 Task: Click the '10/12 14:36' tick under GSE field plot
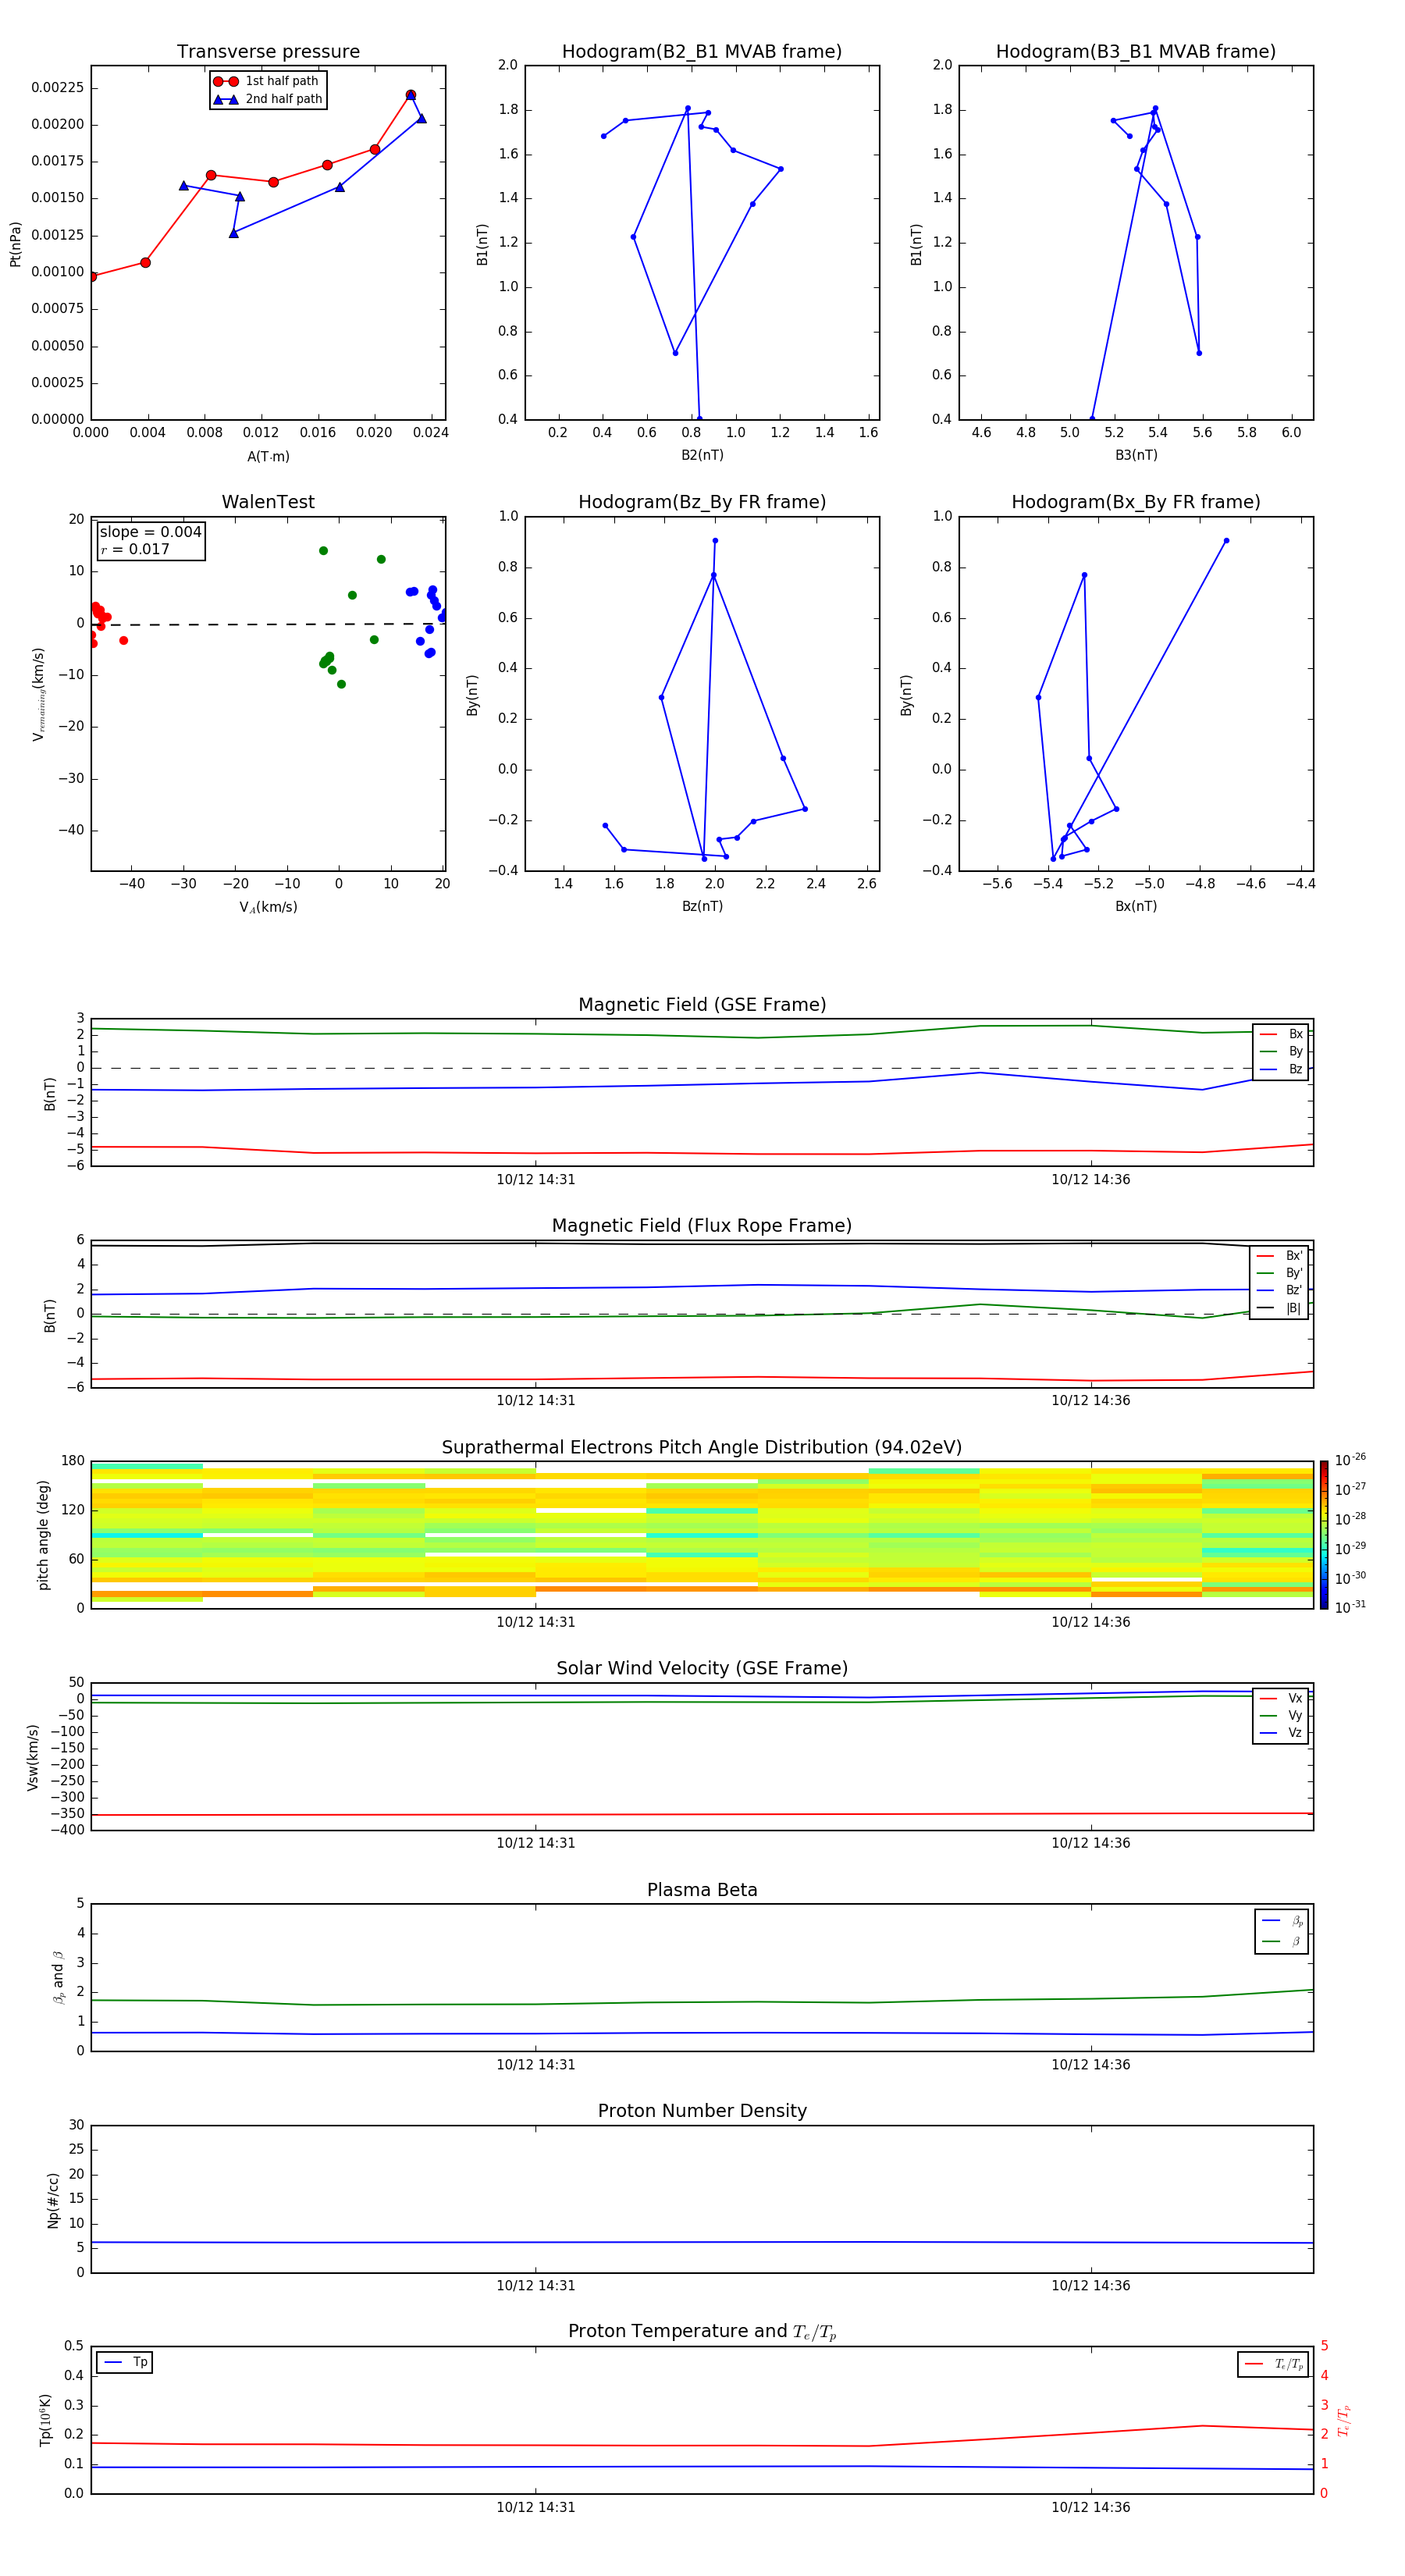click(x=1090, y=1180)
